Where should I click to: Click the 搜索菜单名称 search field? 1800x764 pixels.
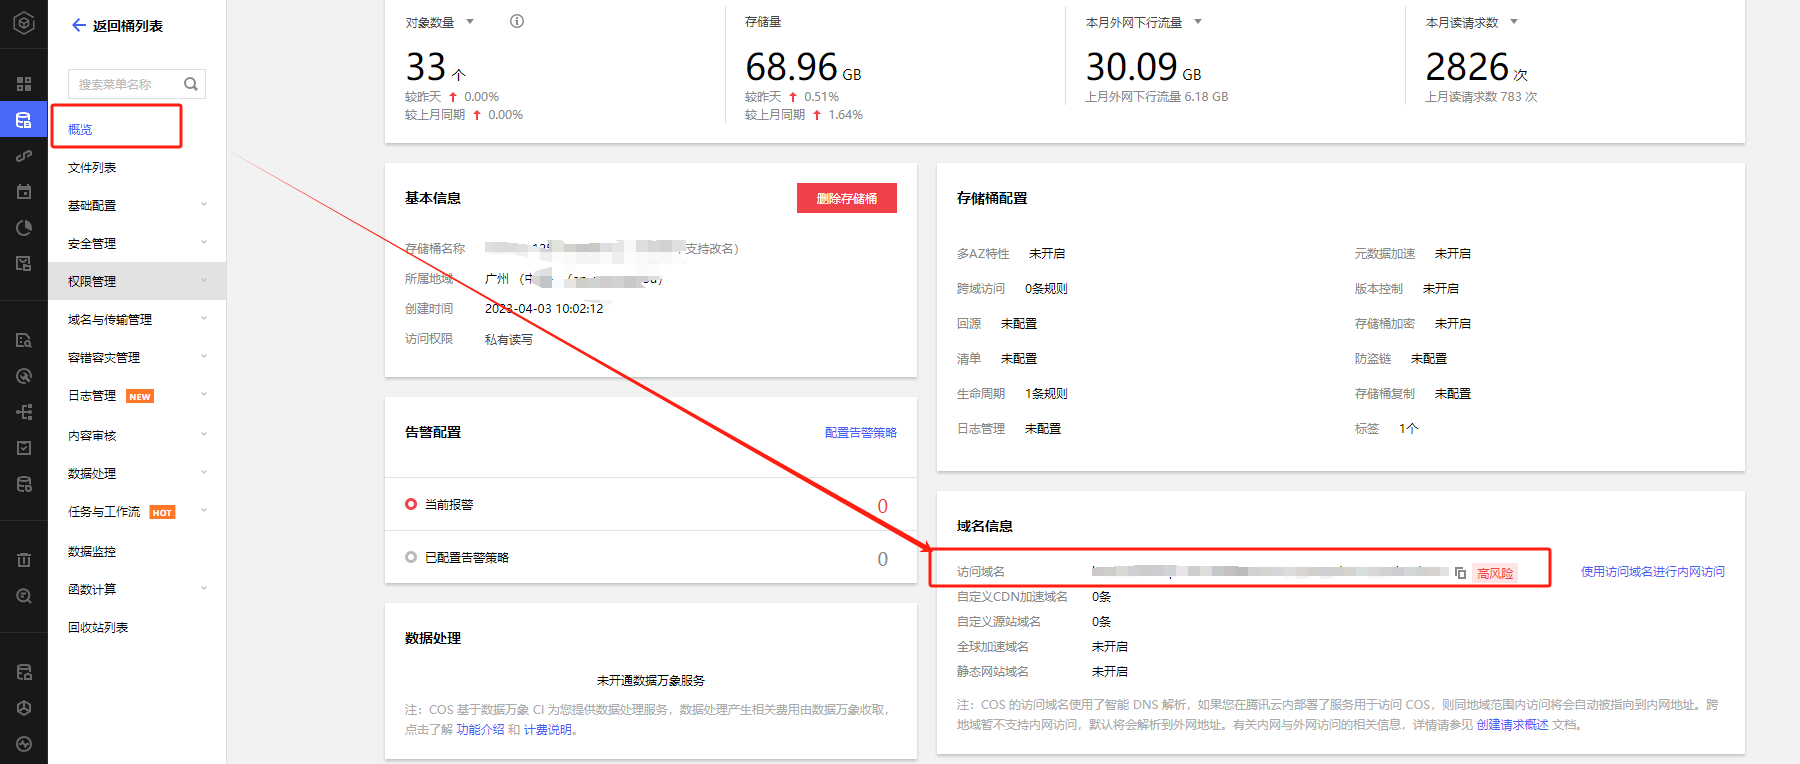125,84
